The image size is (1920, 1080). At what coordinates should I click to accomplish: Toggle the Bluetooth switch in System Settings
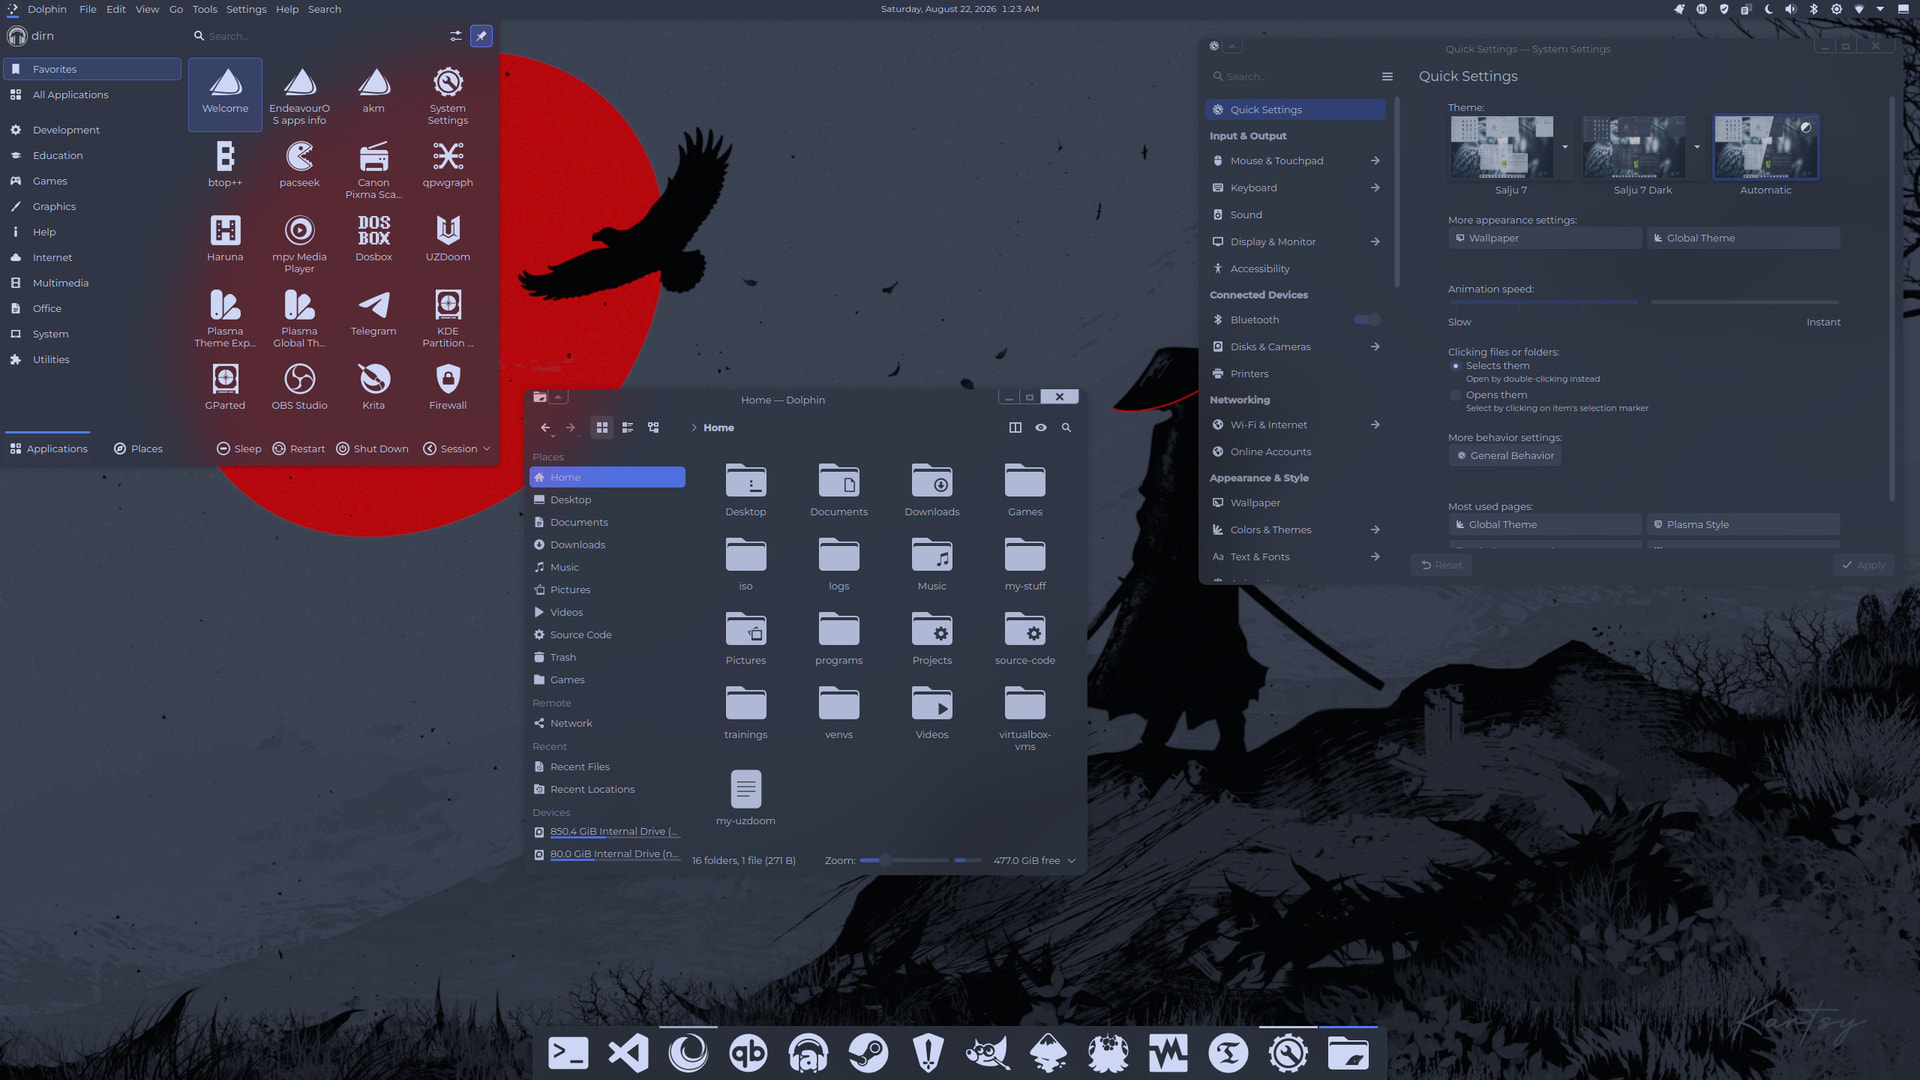click(x=1367, y=320)
